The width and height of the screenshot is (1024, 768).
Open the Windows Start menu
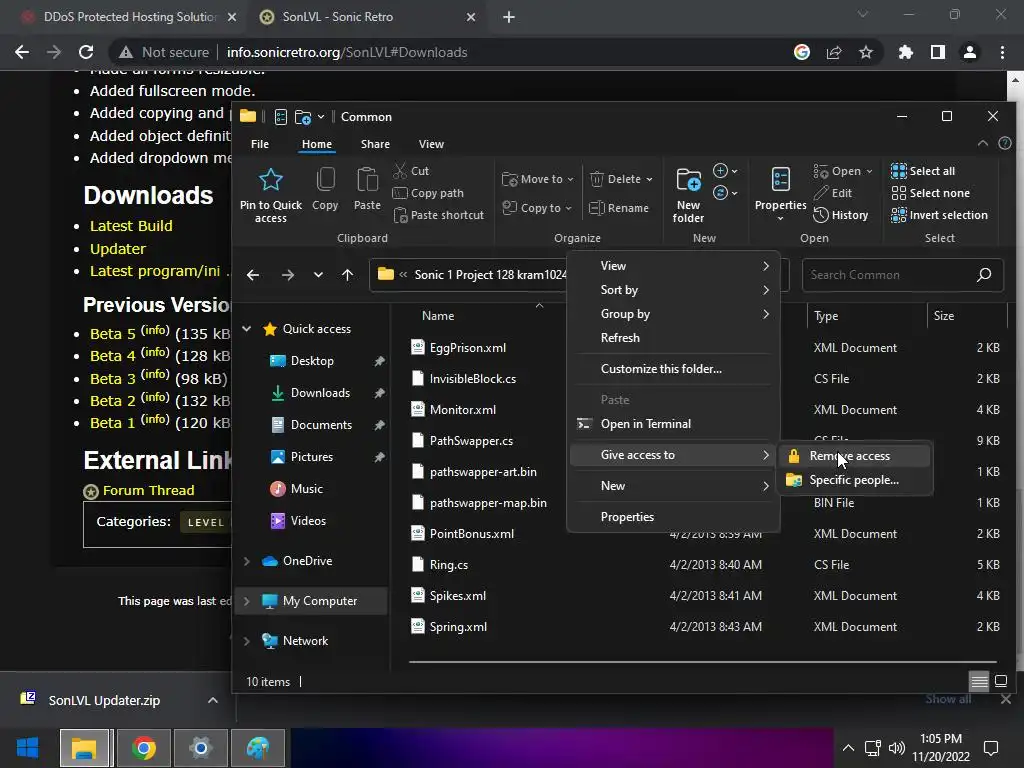[27, 748]
